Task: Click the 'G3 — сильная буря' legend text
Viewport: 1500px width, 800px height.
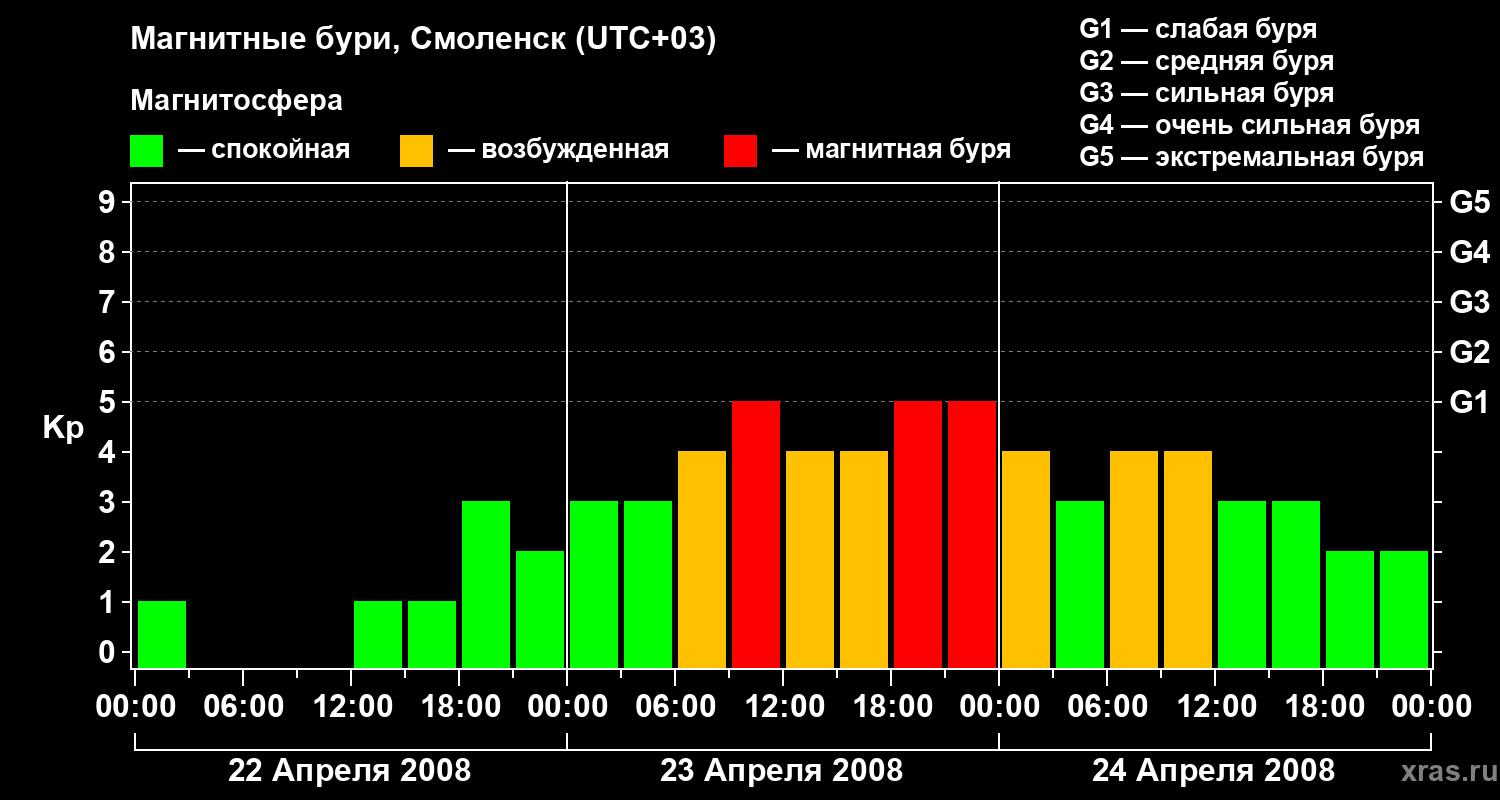Action: (x=1207, y=93)
